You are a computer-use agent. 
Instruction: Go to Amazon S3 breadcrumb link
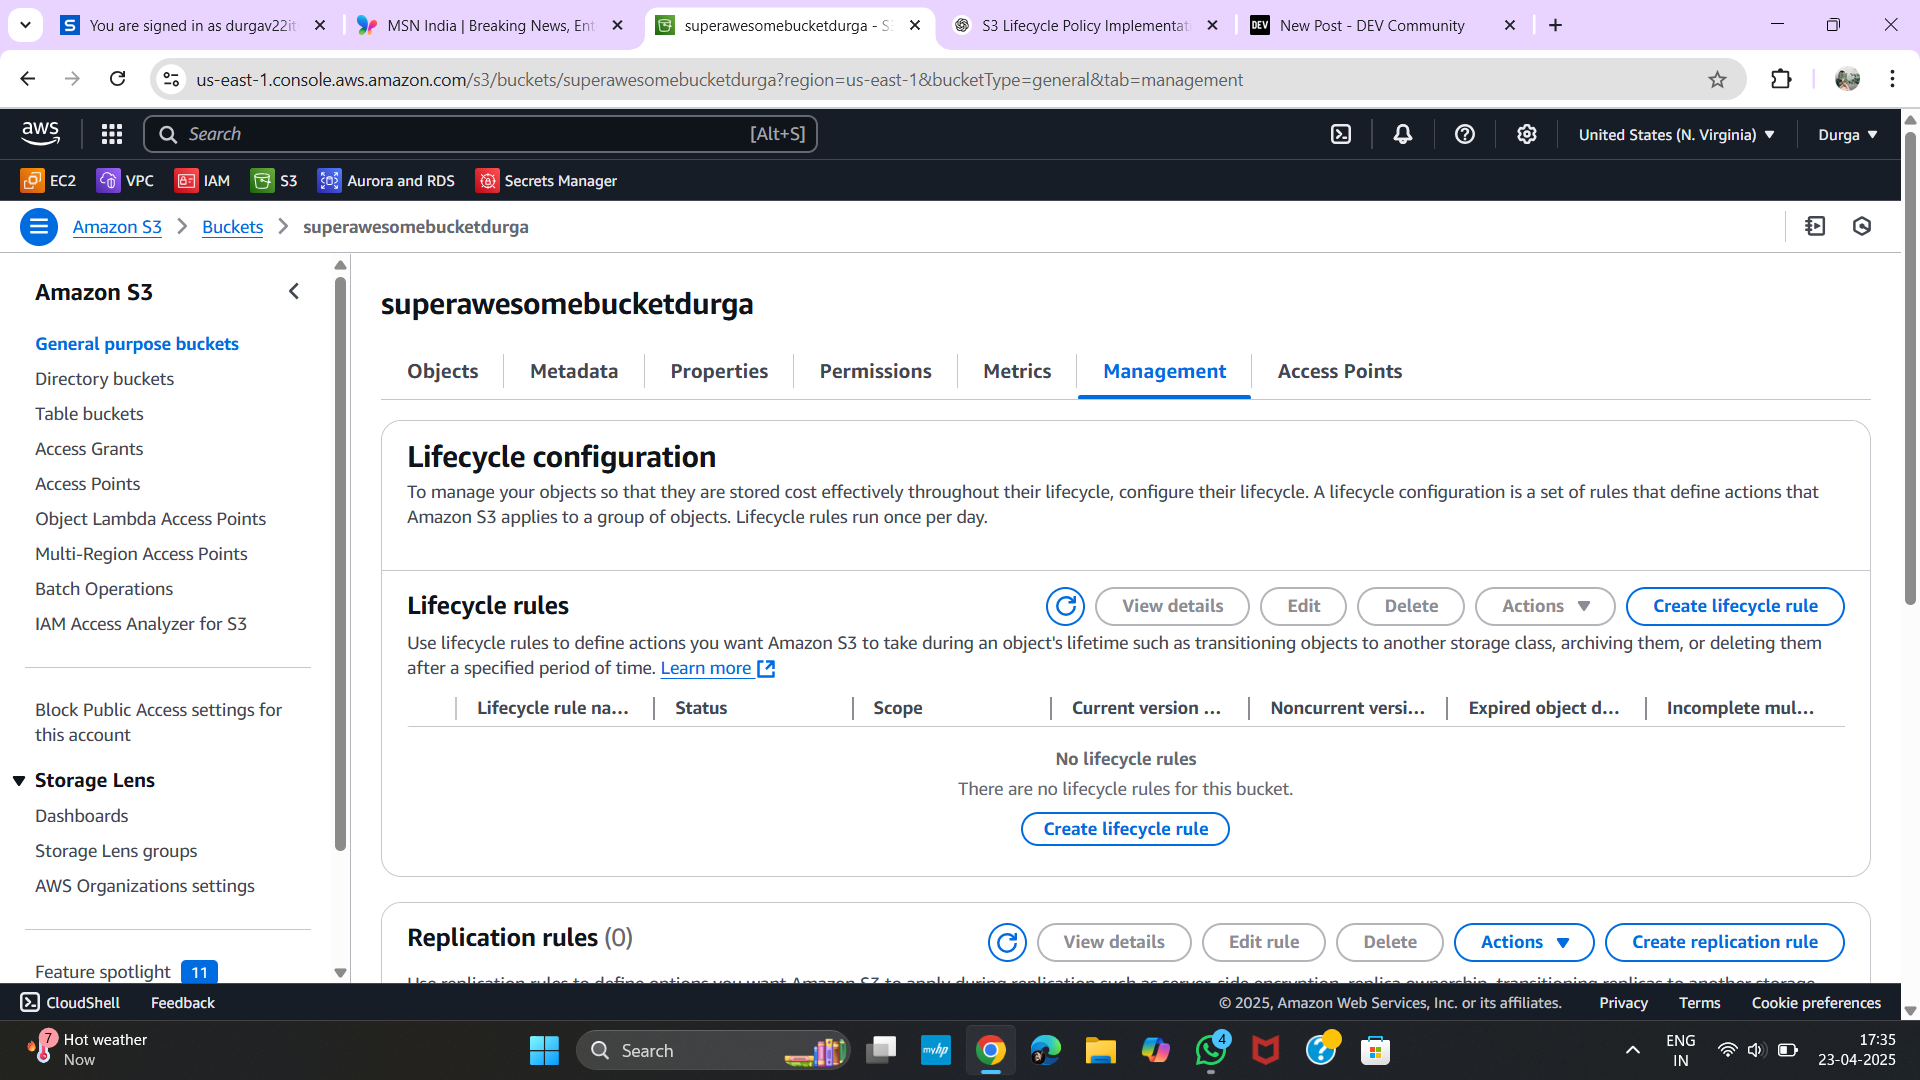[x=117, y=227]
